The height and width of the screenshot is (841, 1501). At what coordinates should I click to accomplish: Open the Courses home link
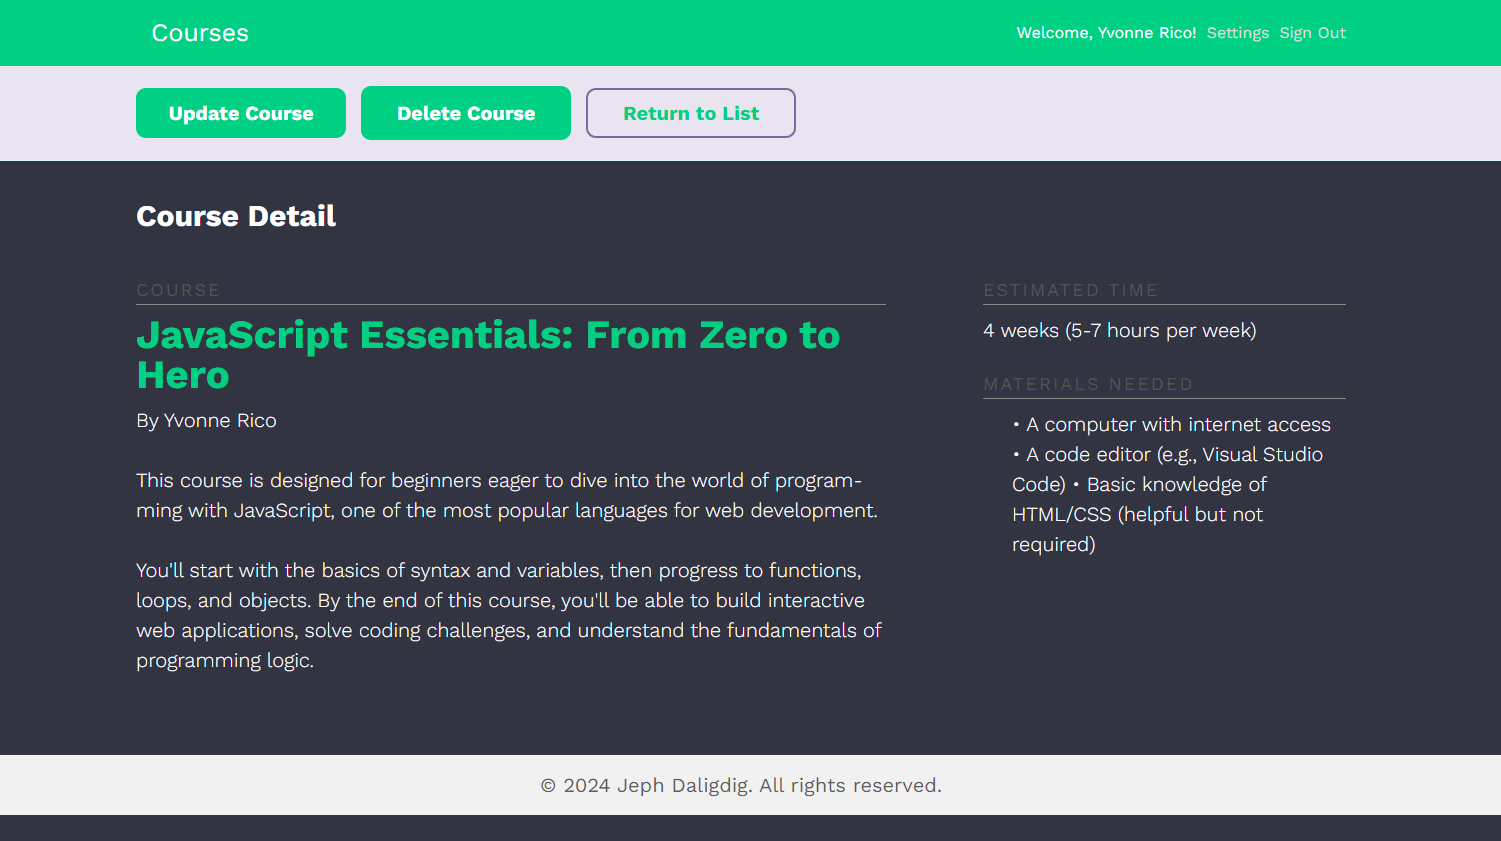click(200, 33)
